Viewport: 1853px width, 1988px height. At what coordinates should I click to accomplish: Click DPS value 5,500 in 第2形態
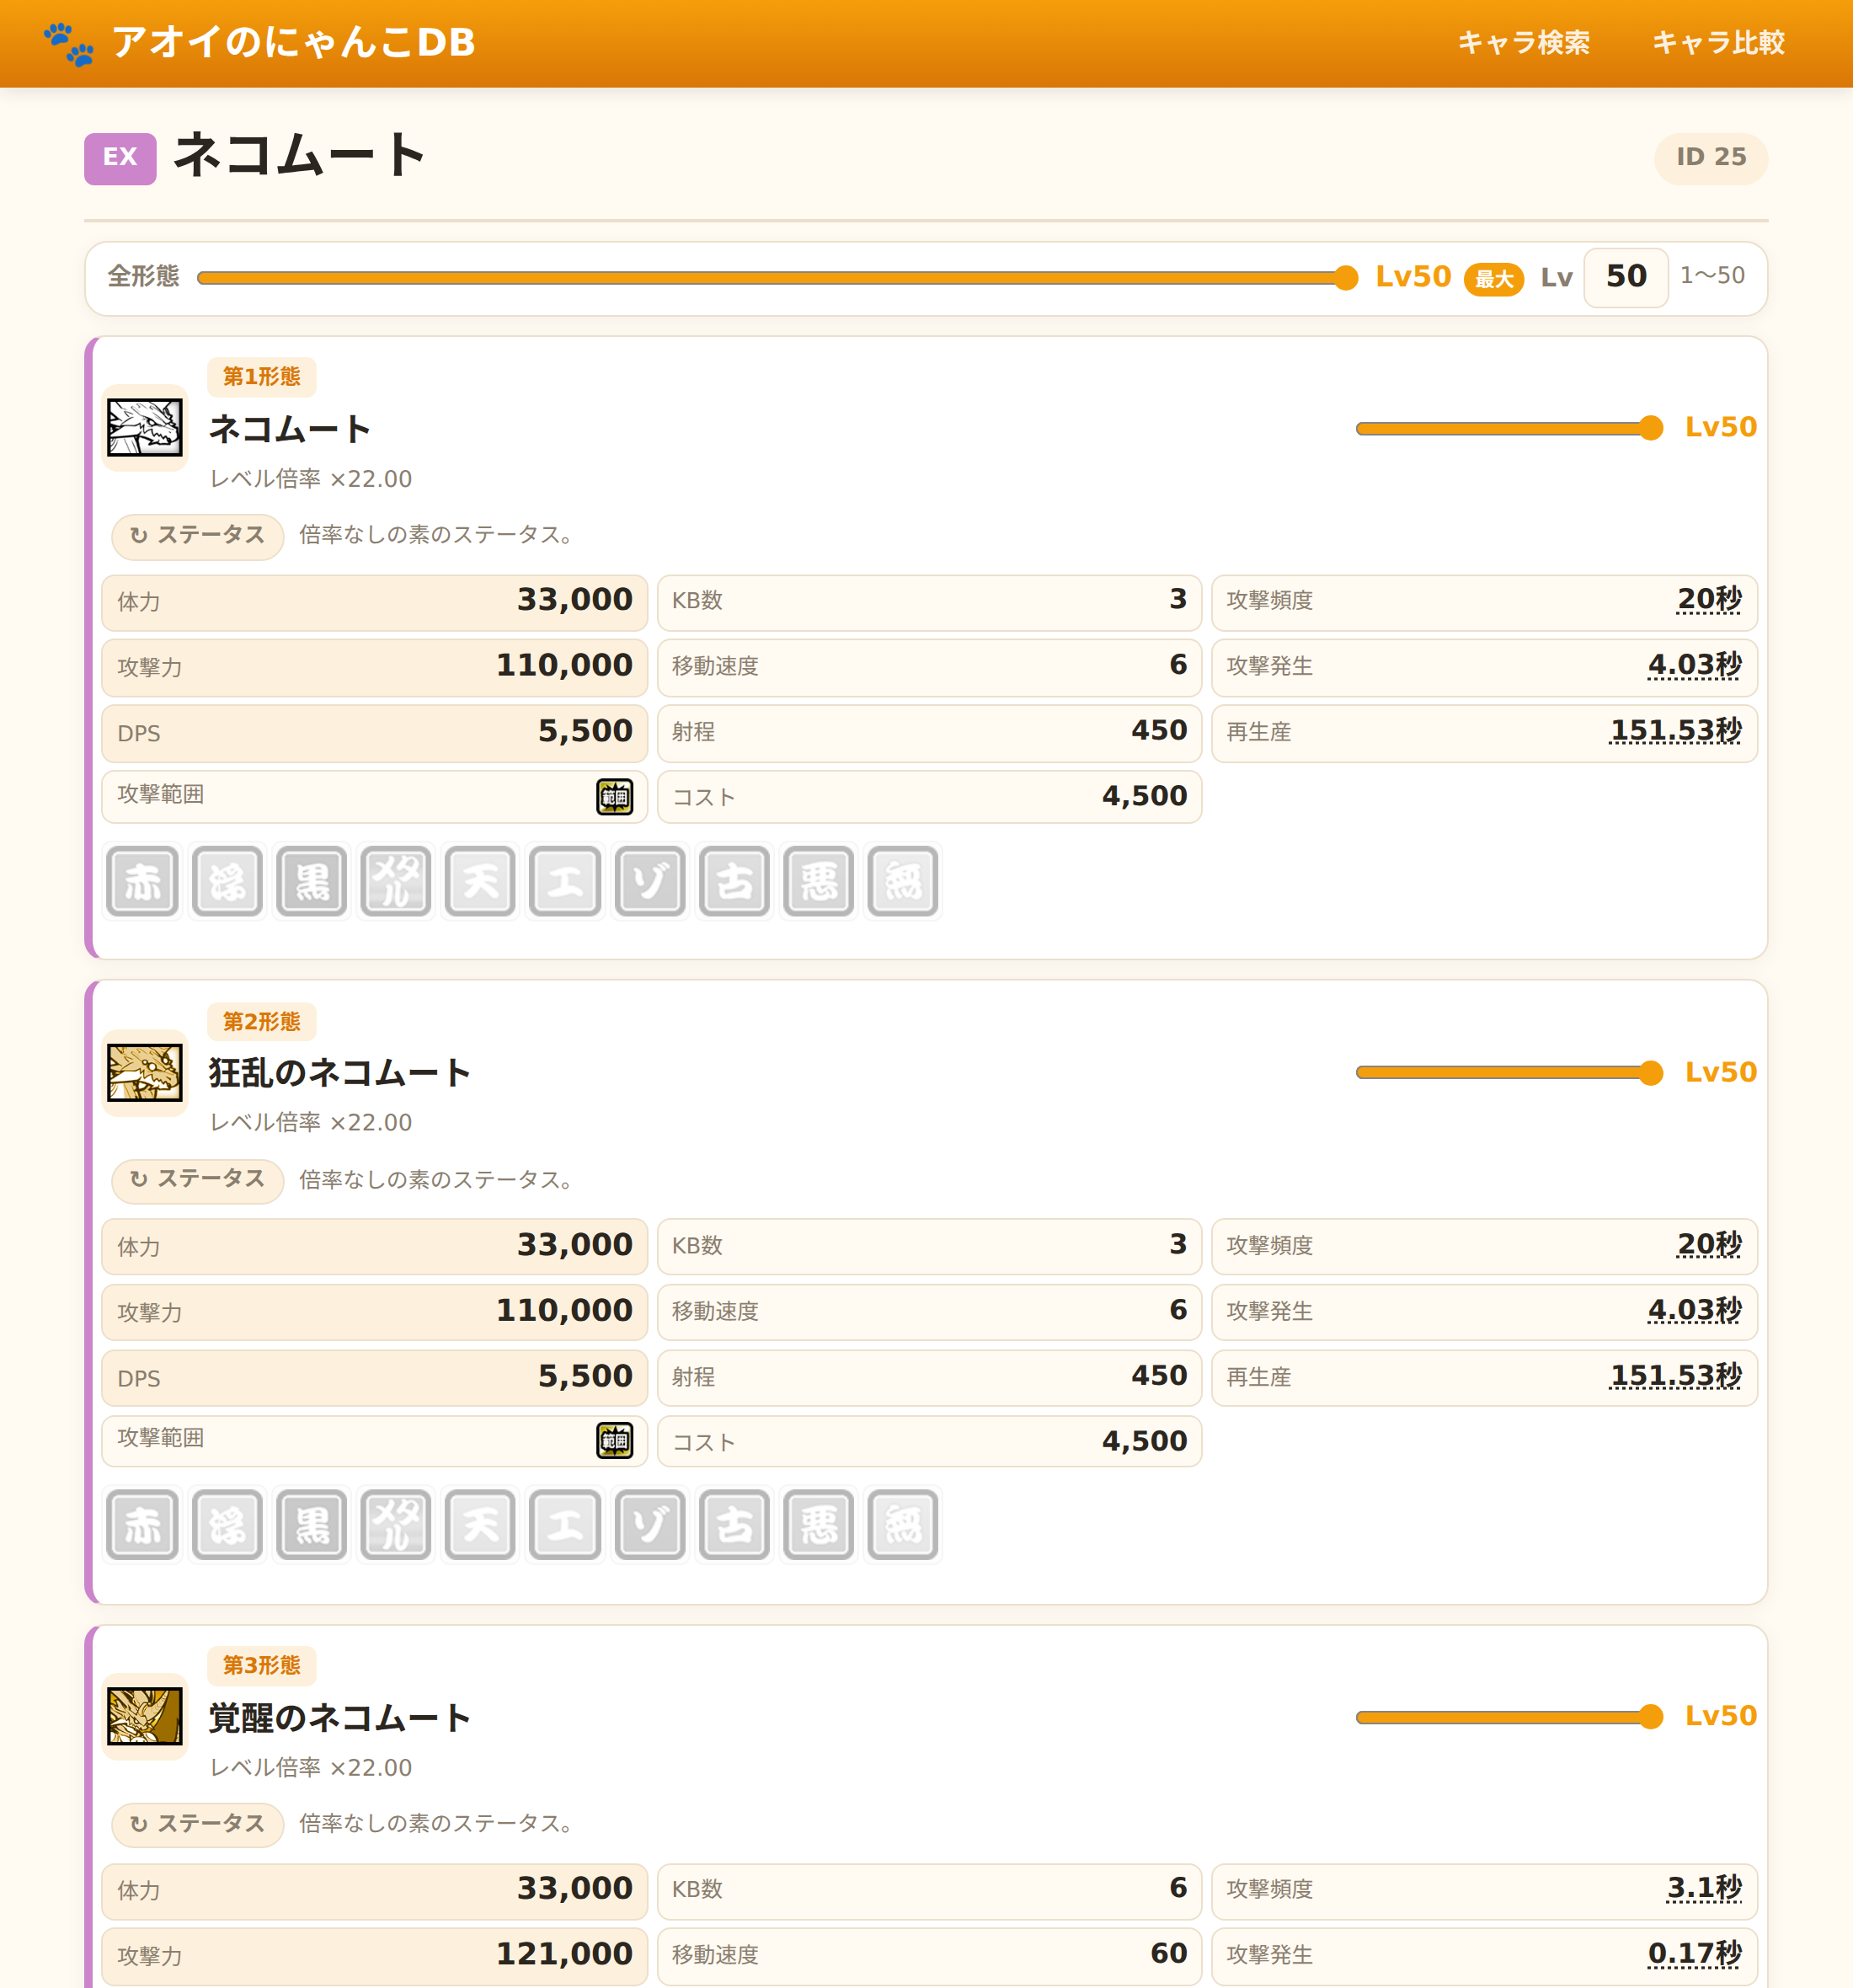586,1377
